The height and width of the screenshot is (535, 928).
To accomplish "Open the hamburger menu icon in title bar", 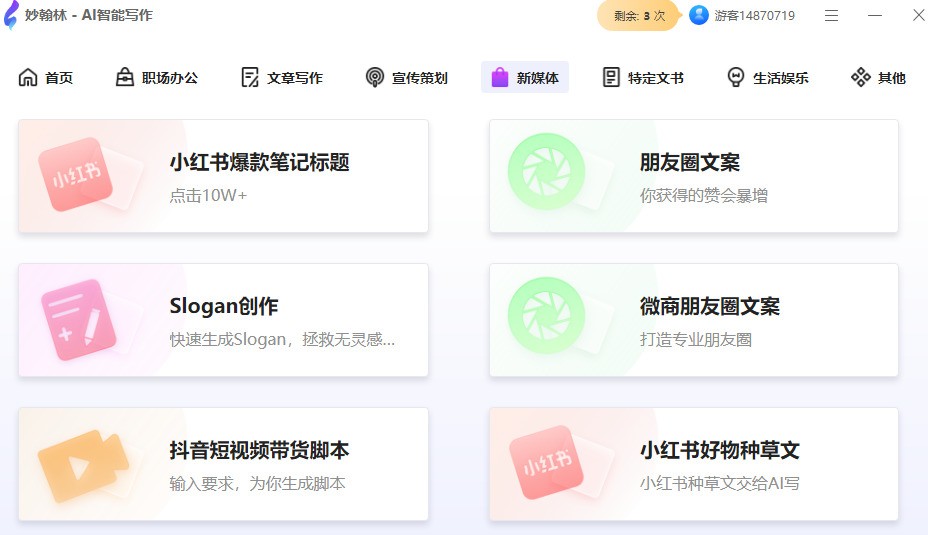I will [x=832, y=15].
